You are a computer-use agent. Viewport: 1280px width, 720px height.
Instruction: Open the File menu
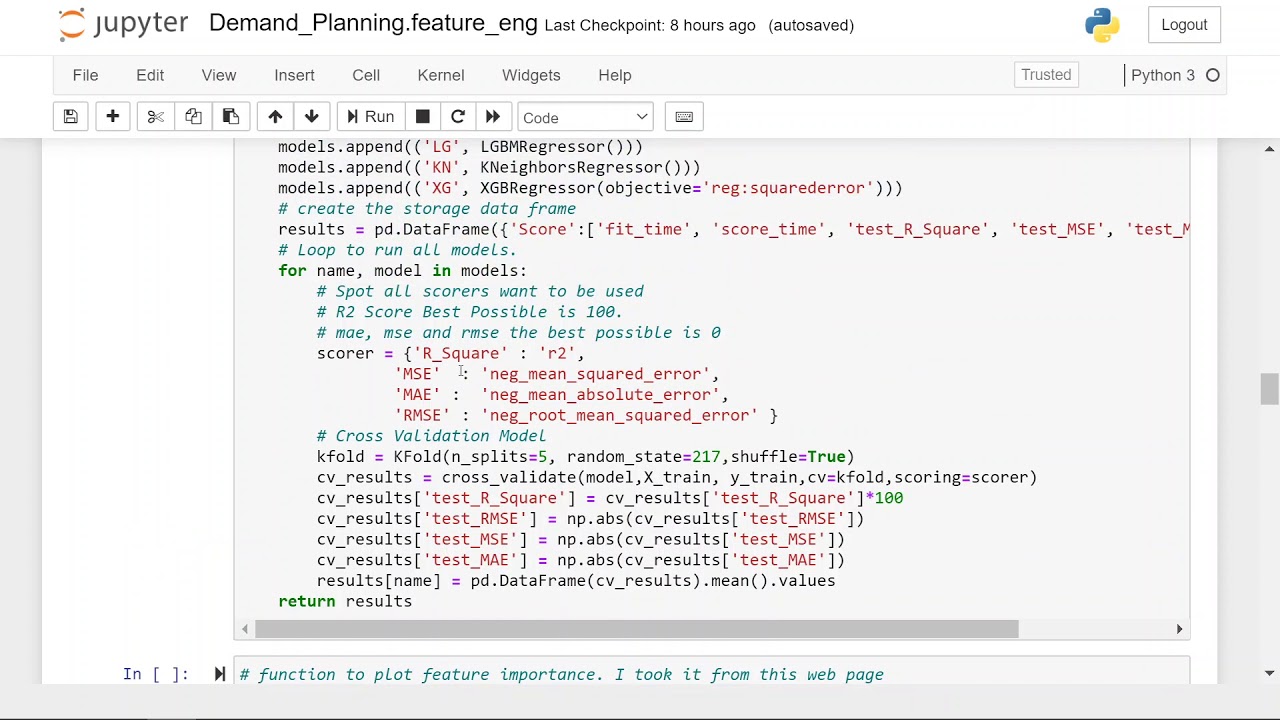pyautogui.click(x=85, y=75)
